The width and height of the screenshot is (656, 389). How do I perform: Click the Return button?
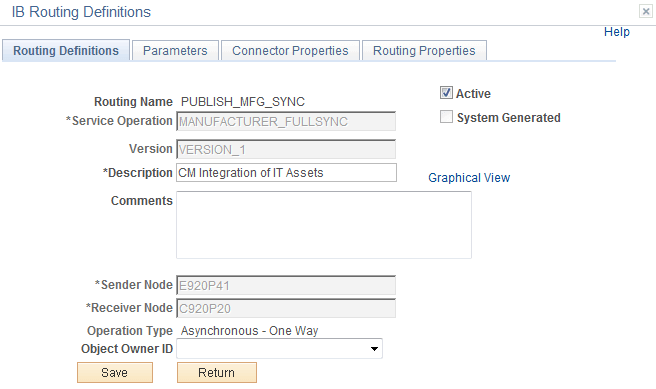click(217, 372)
